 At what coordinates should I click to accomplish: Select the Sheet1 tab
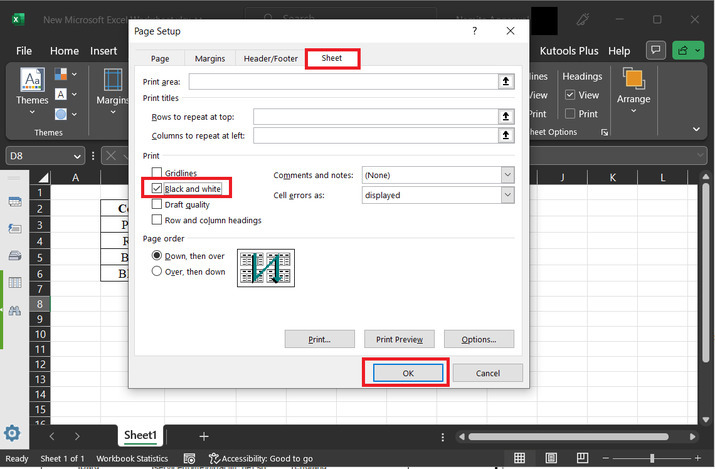(x=140, y=435)
